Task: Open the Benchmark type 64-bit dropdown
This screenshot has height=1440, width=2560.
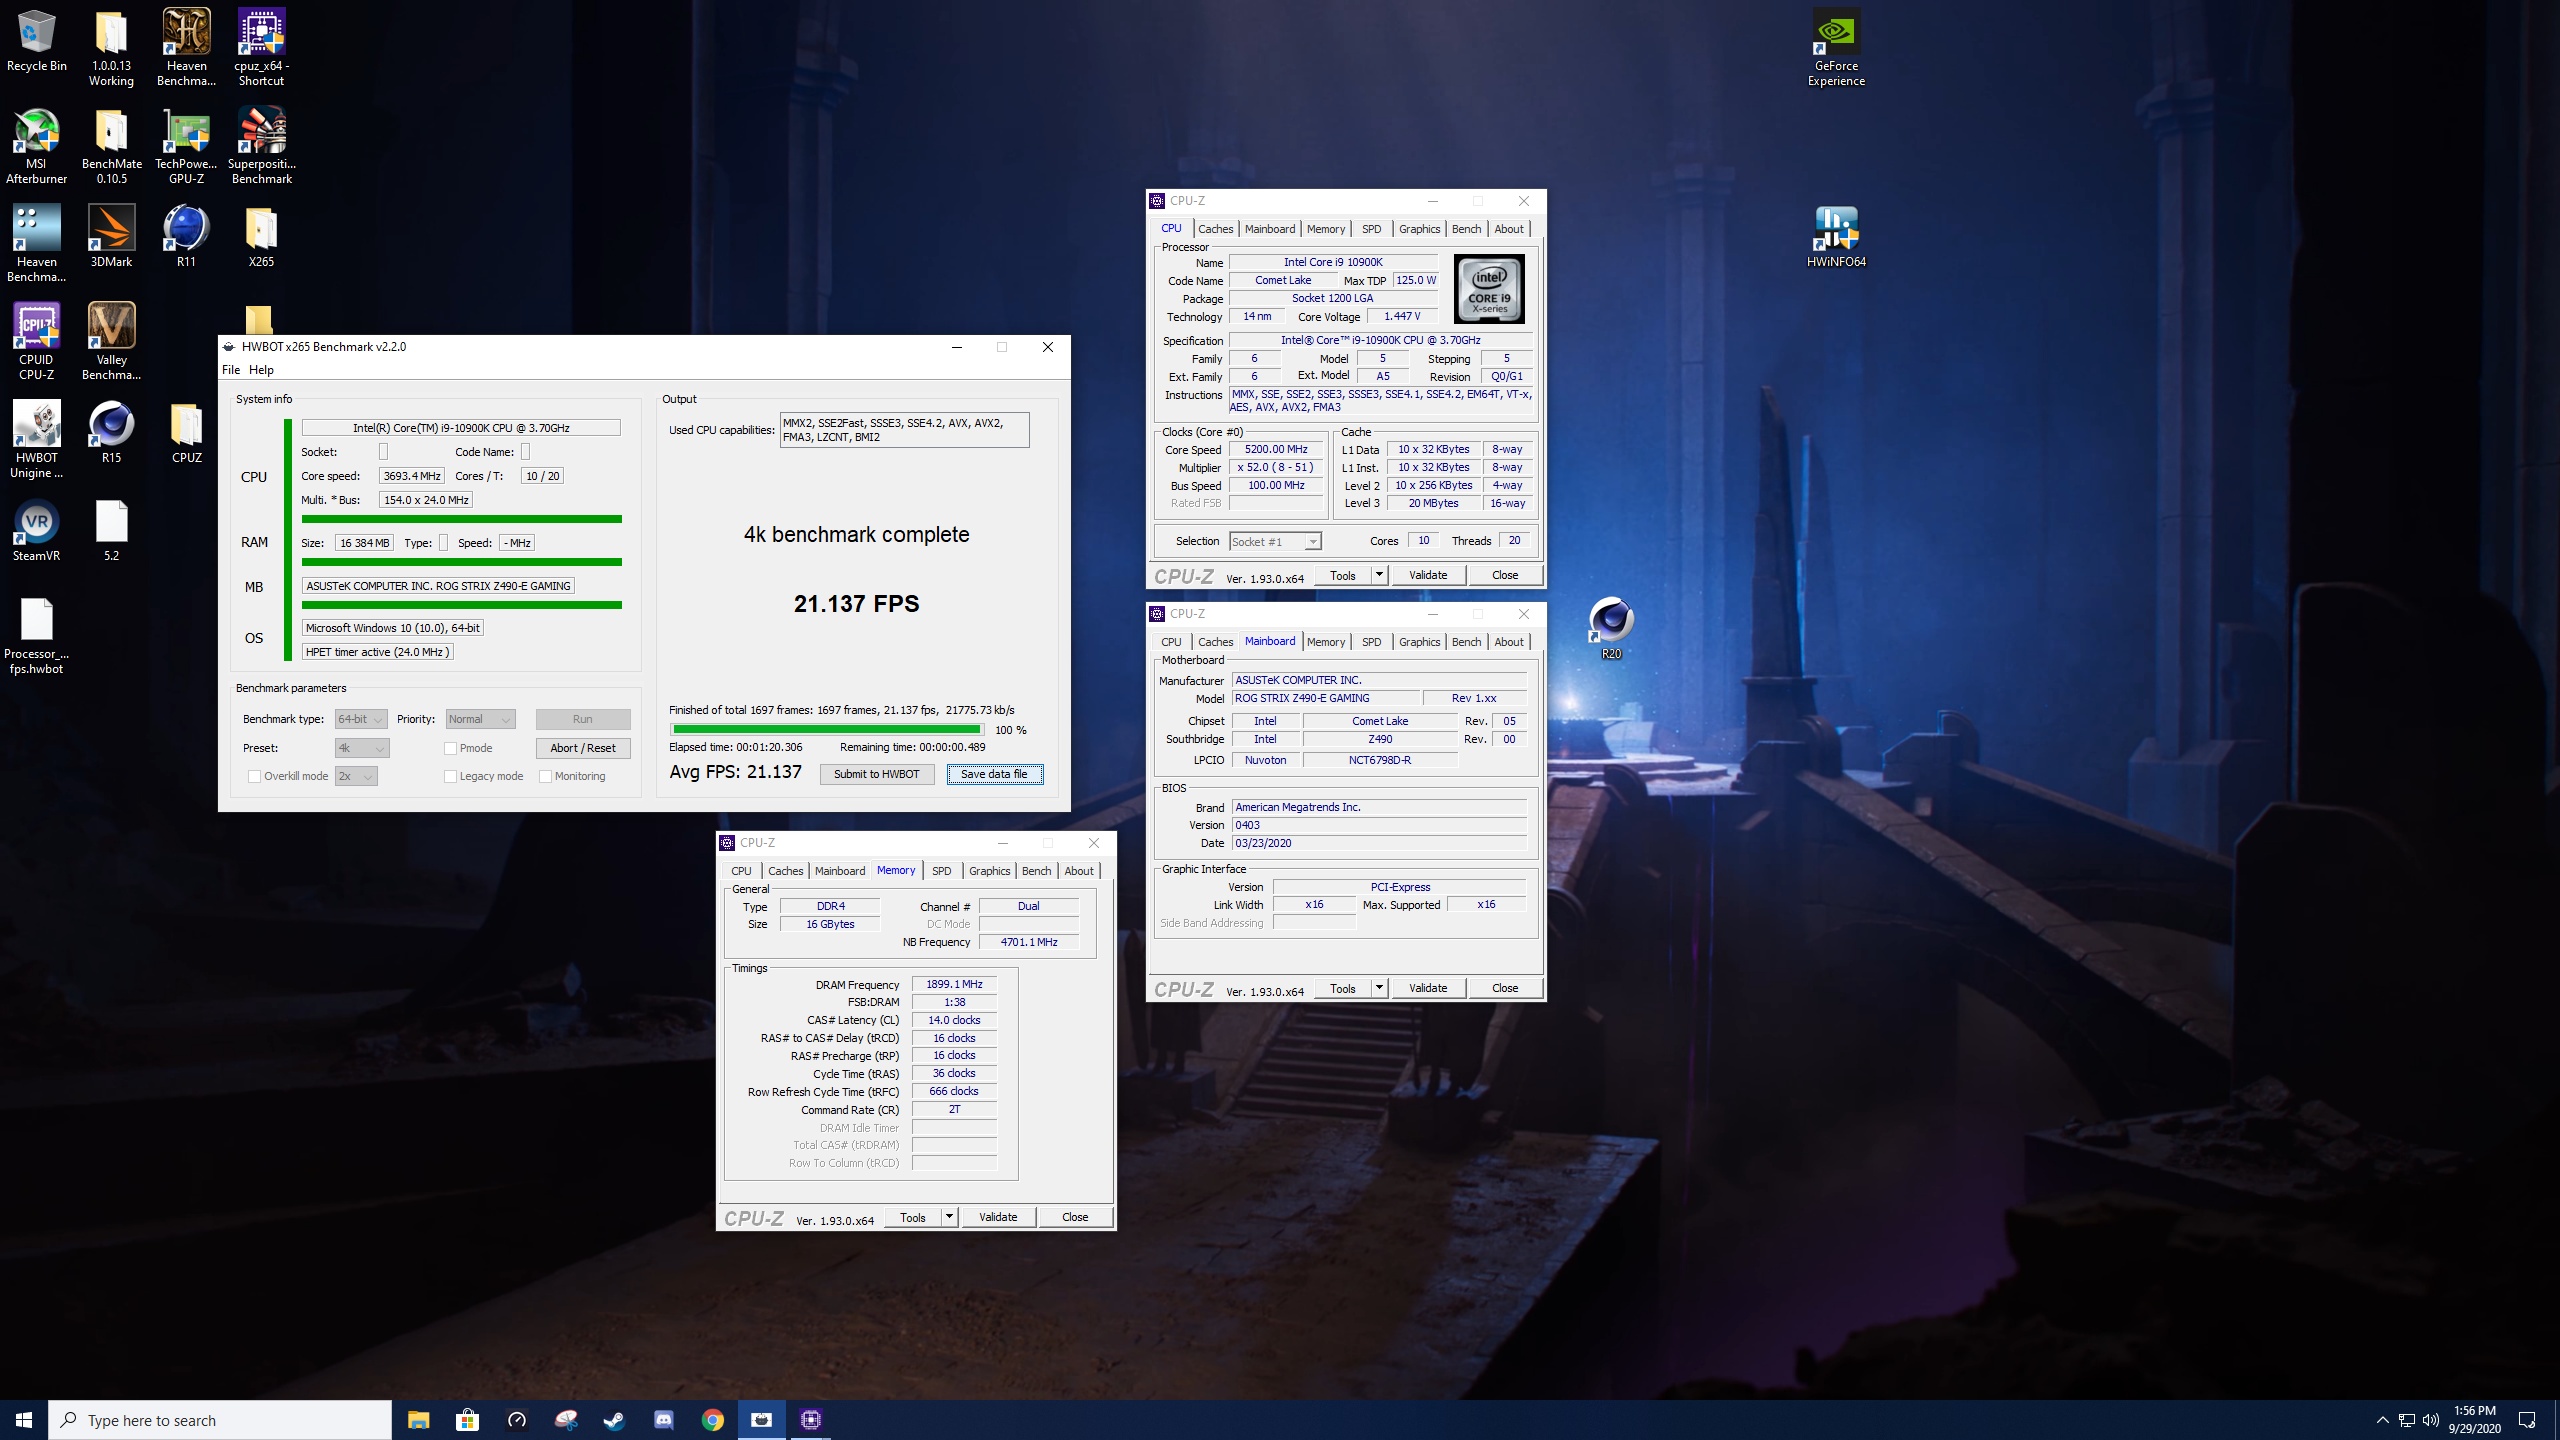Action: (x=361, y=719)
